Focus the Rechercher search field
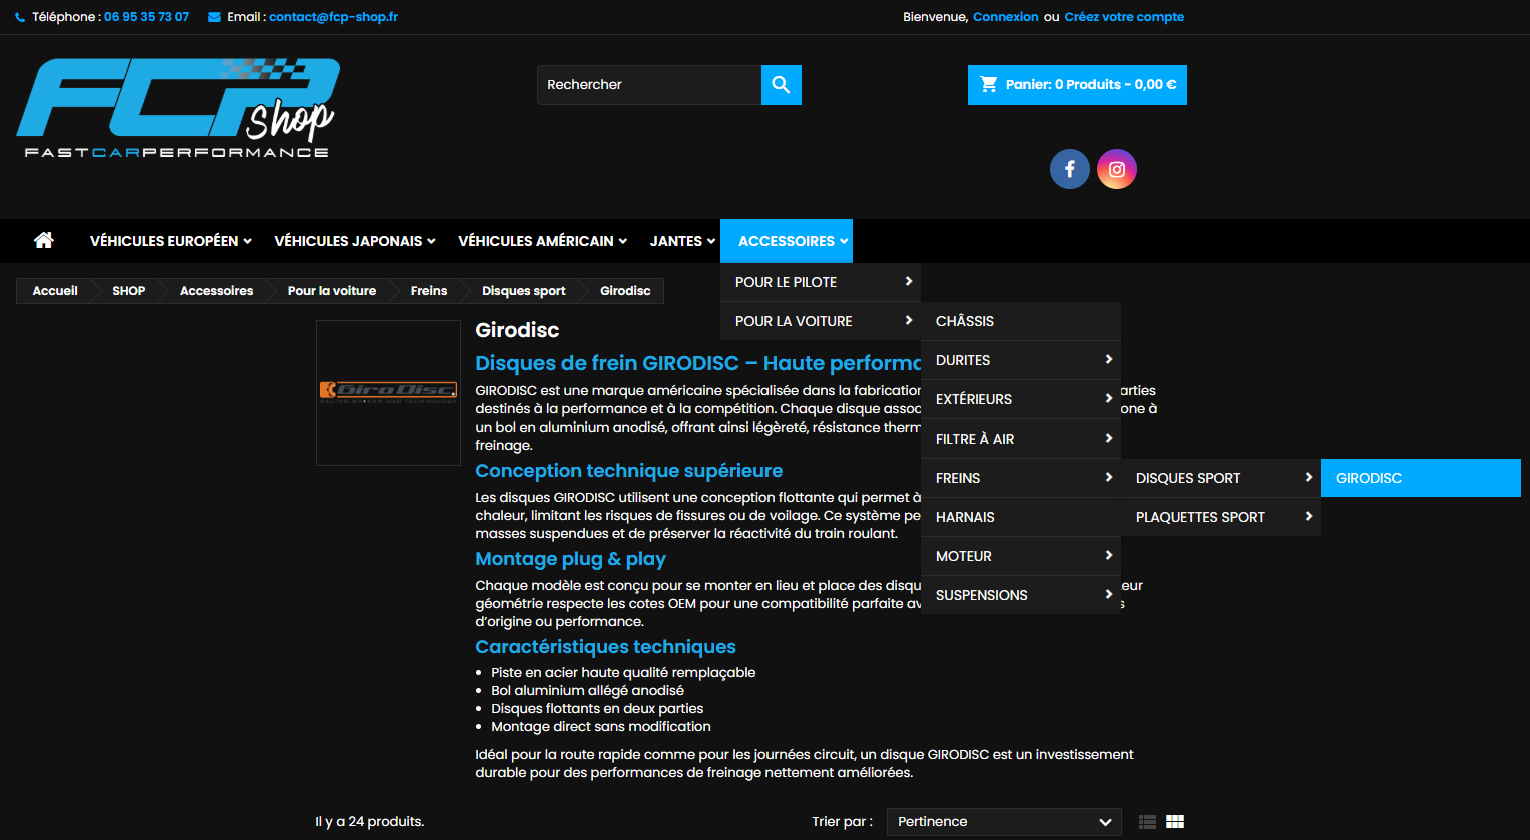This screenshot has width=1530, height=840. pyautogui.click(x=649, y=85)
